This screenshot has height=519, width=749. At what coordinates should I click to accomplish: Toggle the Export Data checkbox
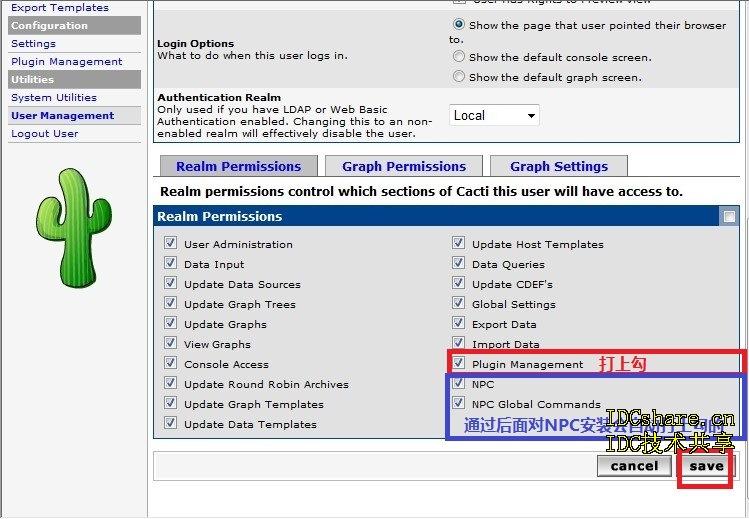459,323
